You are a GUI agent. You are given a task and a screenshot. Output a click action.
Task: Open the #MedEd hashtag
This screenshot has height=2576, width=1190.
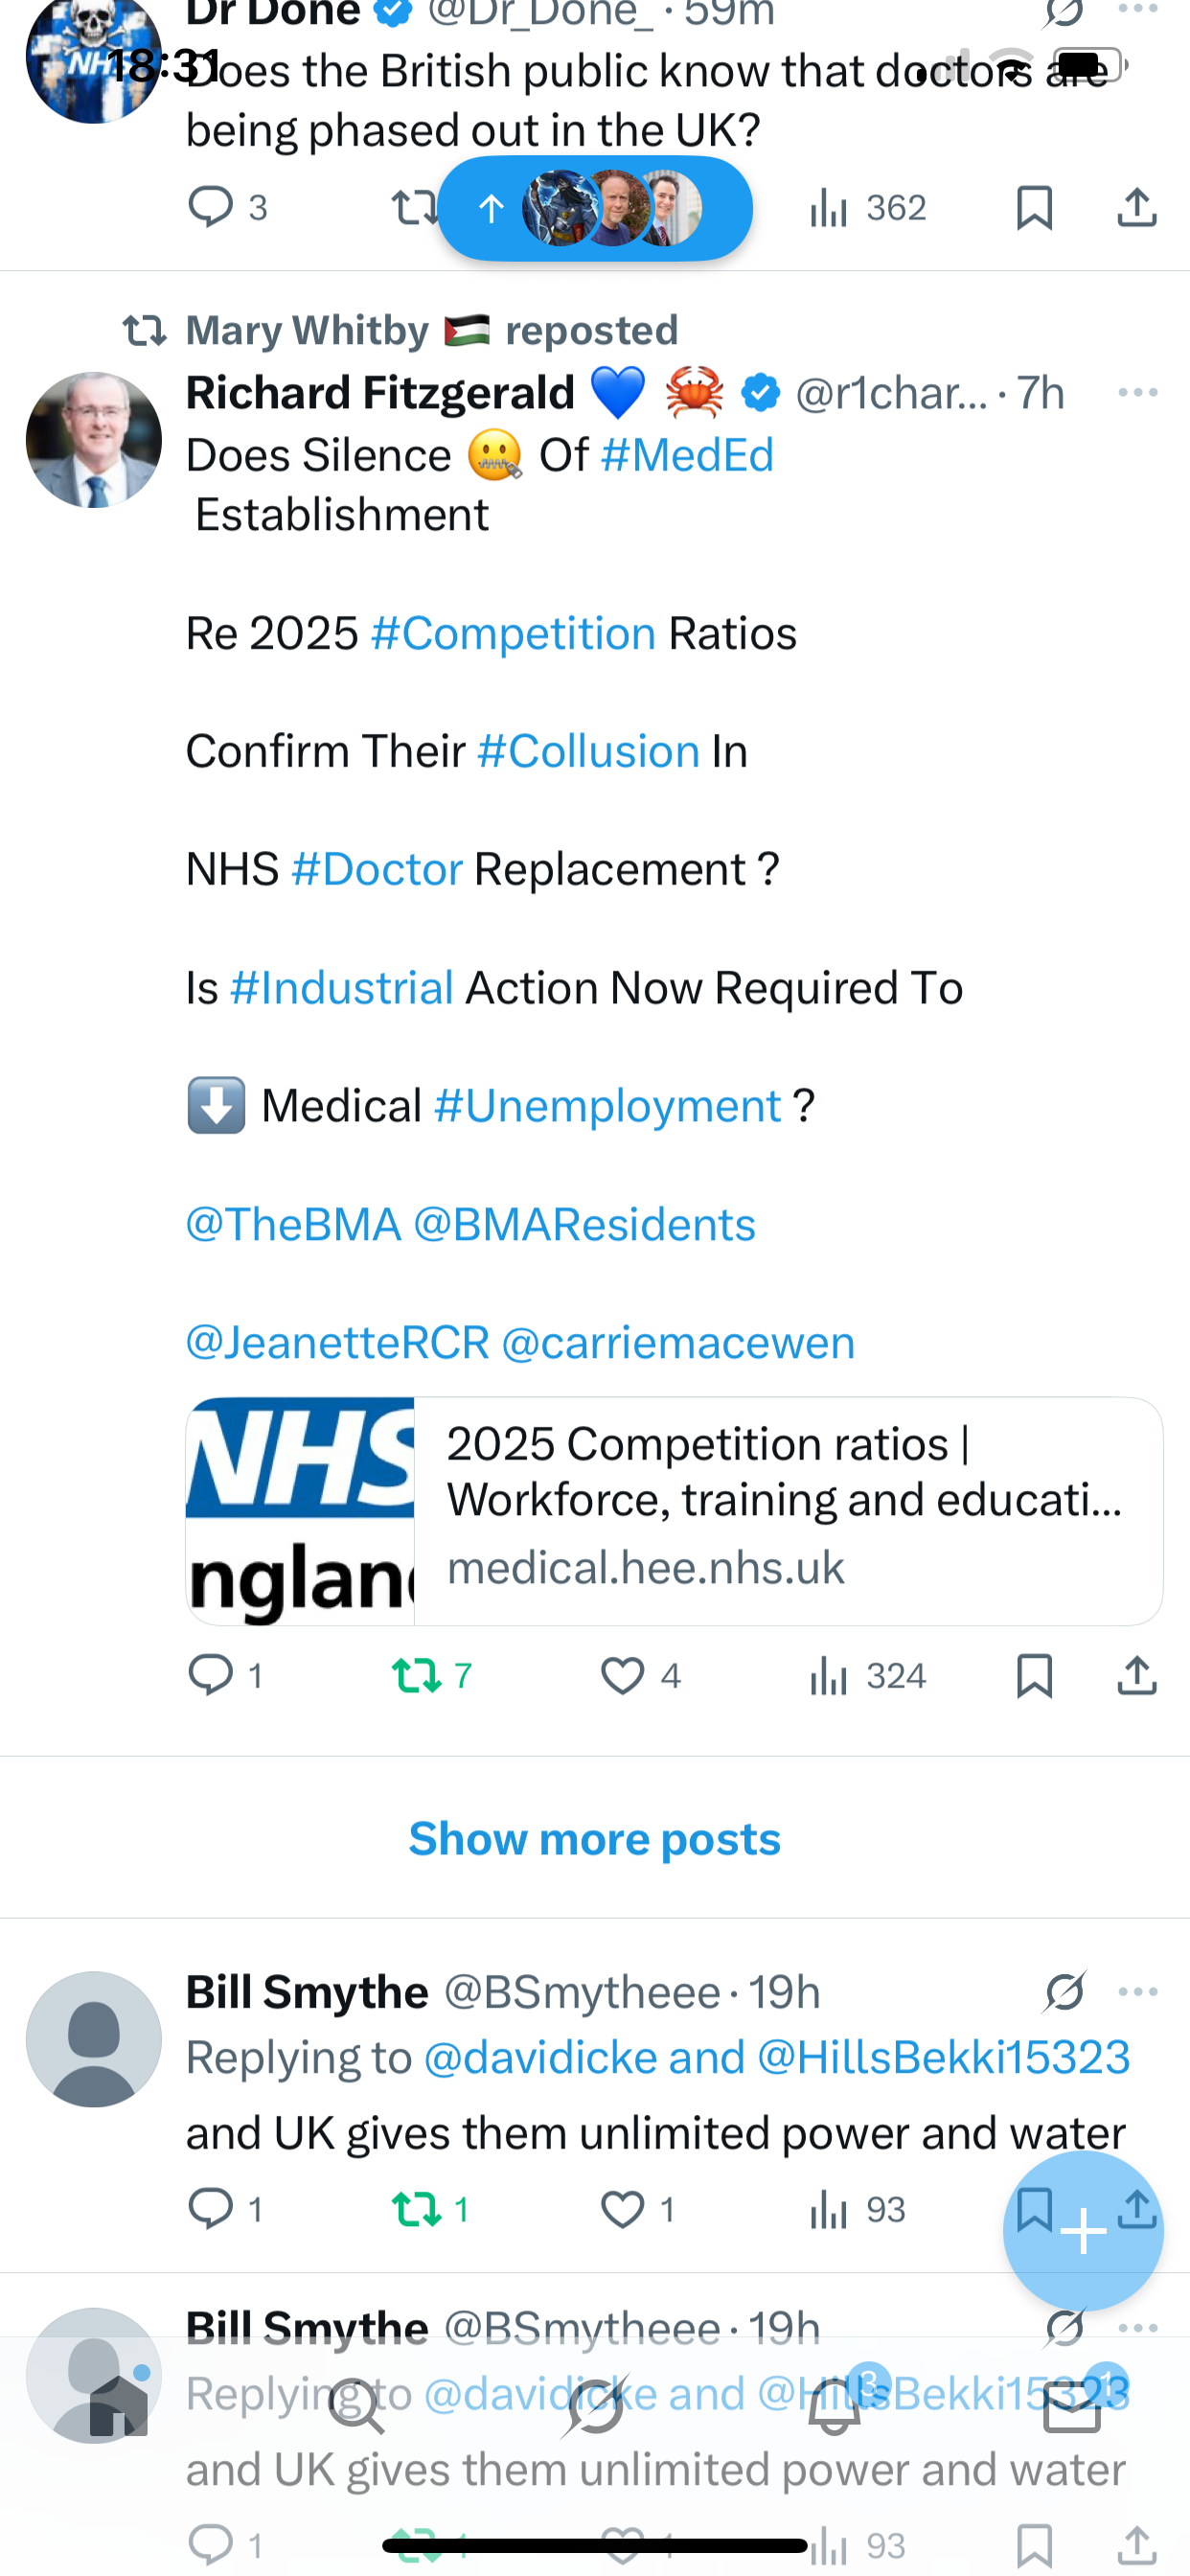(x=687, y=455)
